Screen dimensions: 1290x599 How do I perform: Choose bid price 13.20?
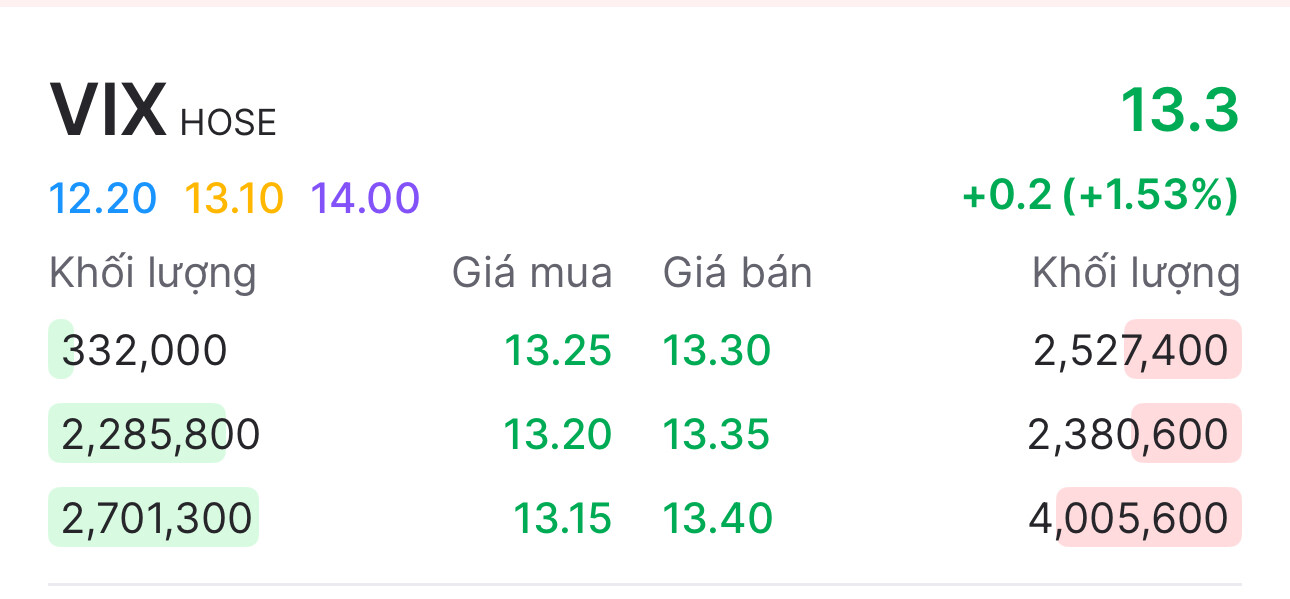pos(557,435)
